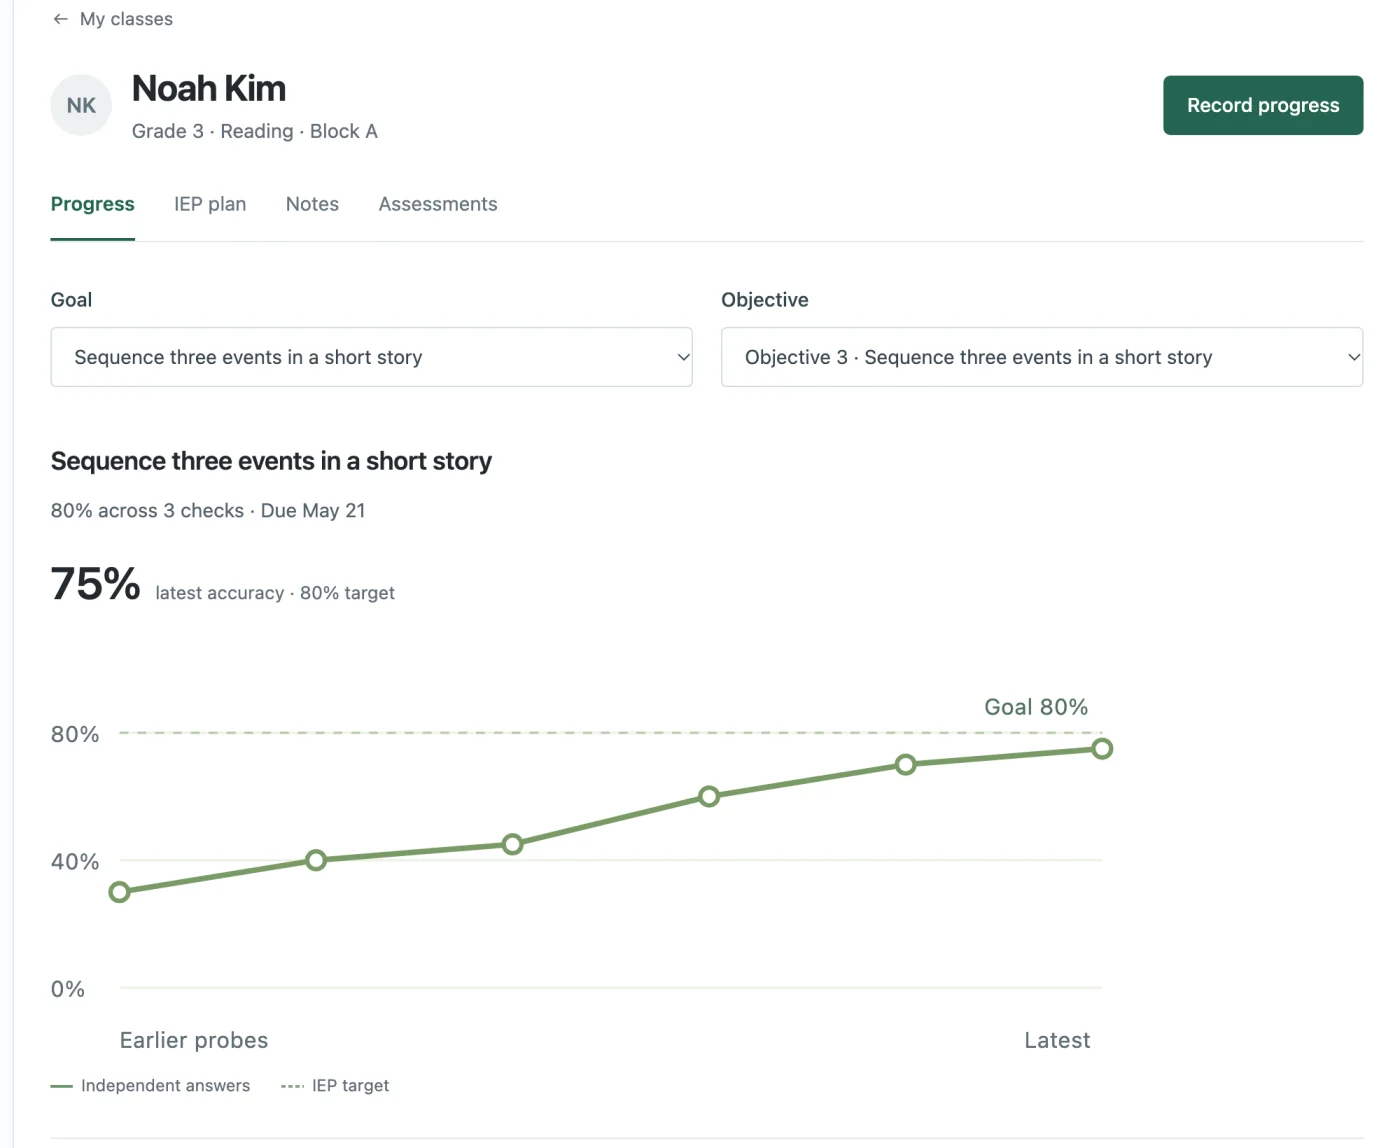Screen dimensions: 1400x1148
Task: Select the Assessments tab
Action: [438, 204]
